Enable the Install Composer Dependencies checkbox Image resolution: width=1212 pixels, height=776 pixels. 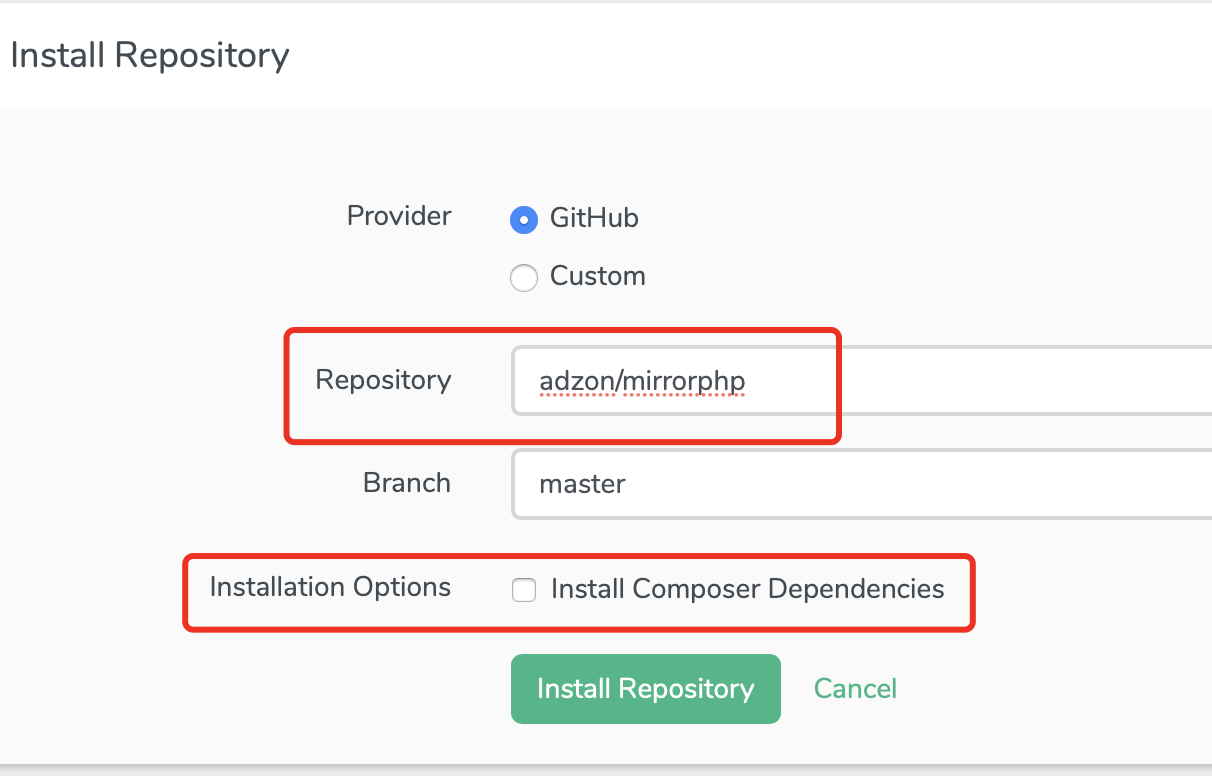coord(524,590)
